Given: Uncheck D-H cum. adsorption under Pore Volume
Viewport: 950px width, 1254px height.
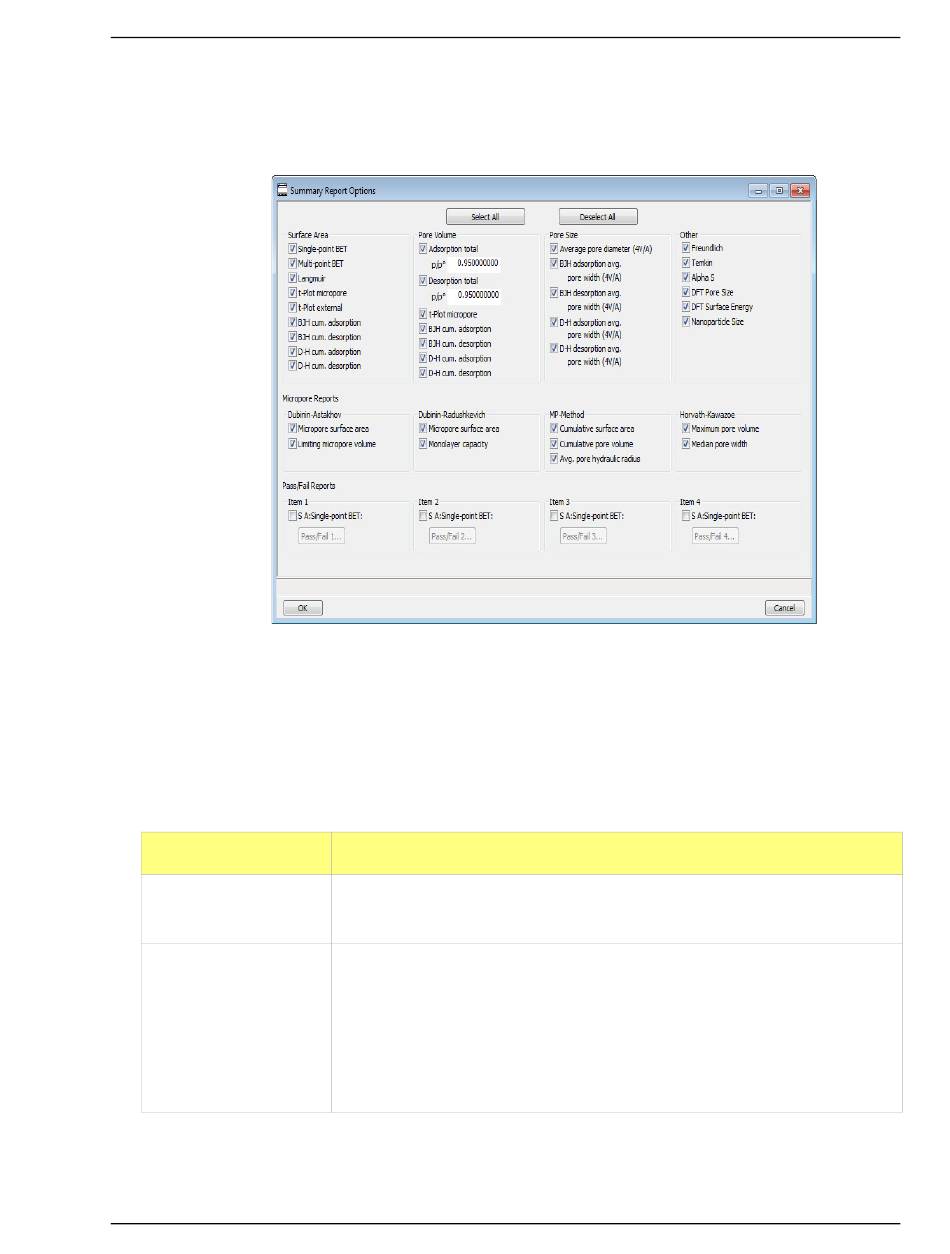Looking at the screenshot, I should click(x=423, y=358).
